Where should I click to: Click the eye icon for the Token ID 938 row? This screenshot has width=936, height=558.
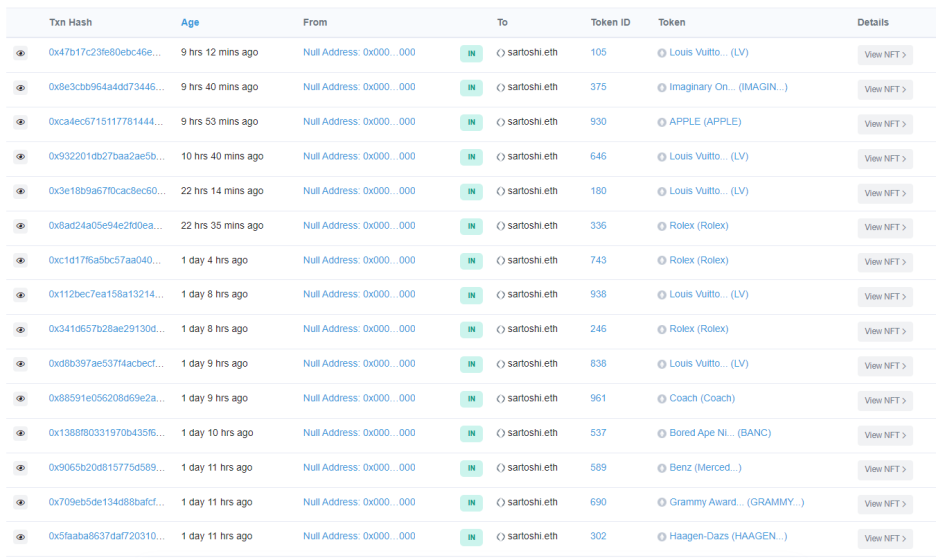(x=20, y=295)
